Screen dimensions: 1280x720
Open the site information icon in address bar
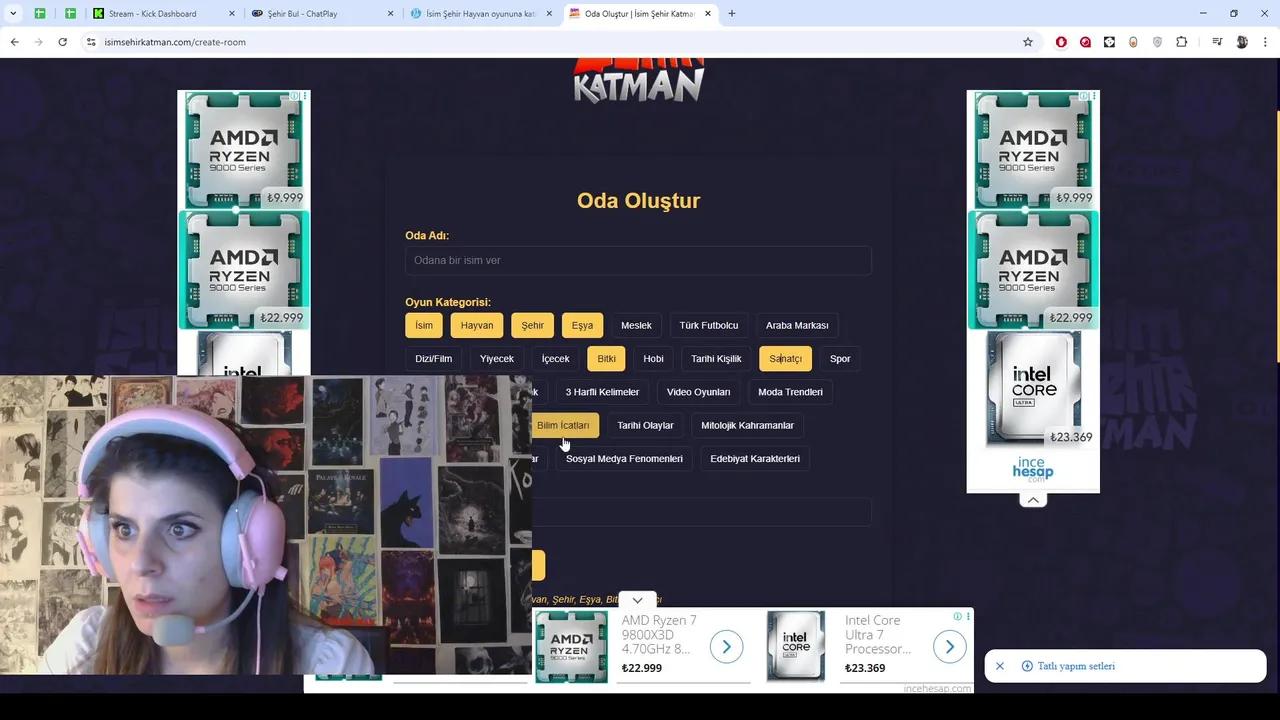coord(91,42)
